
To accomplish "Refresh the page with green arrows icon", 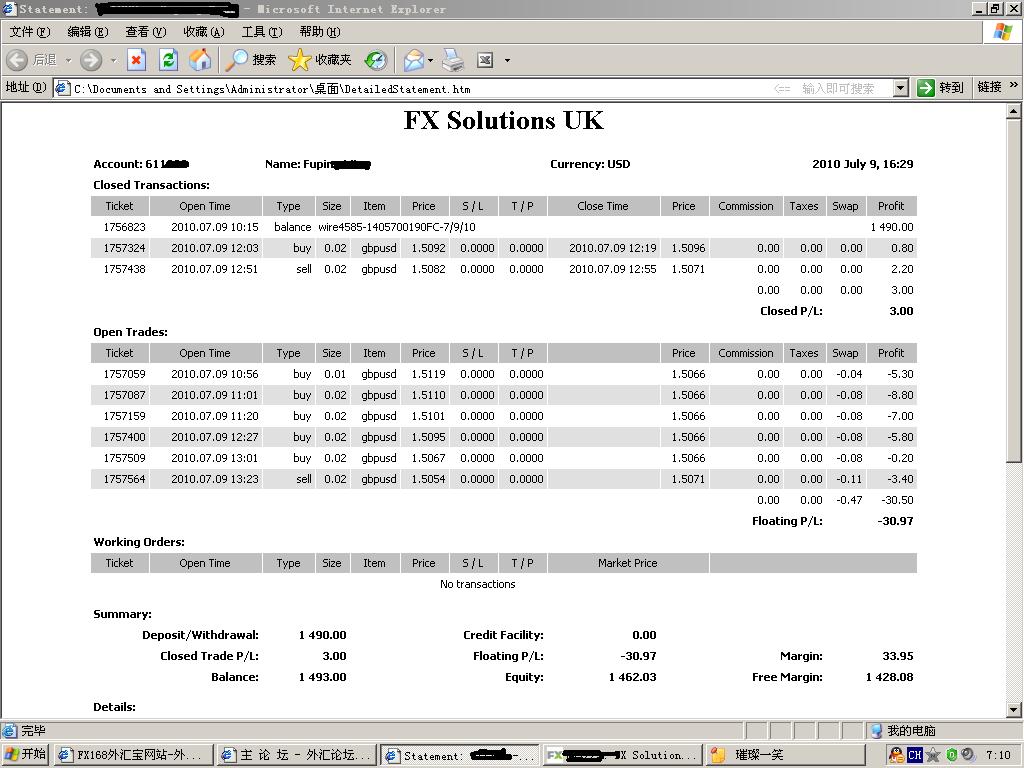I will (168, 60).
